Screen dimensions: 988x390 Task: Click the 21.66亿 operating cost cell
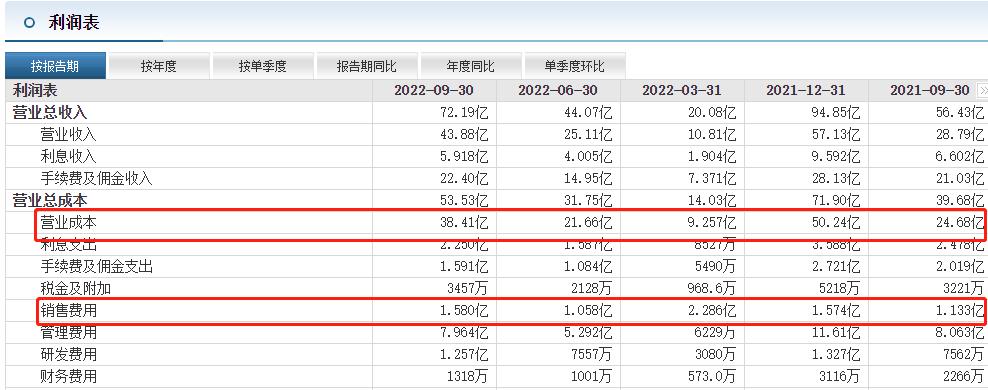tap(587, 223)
